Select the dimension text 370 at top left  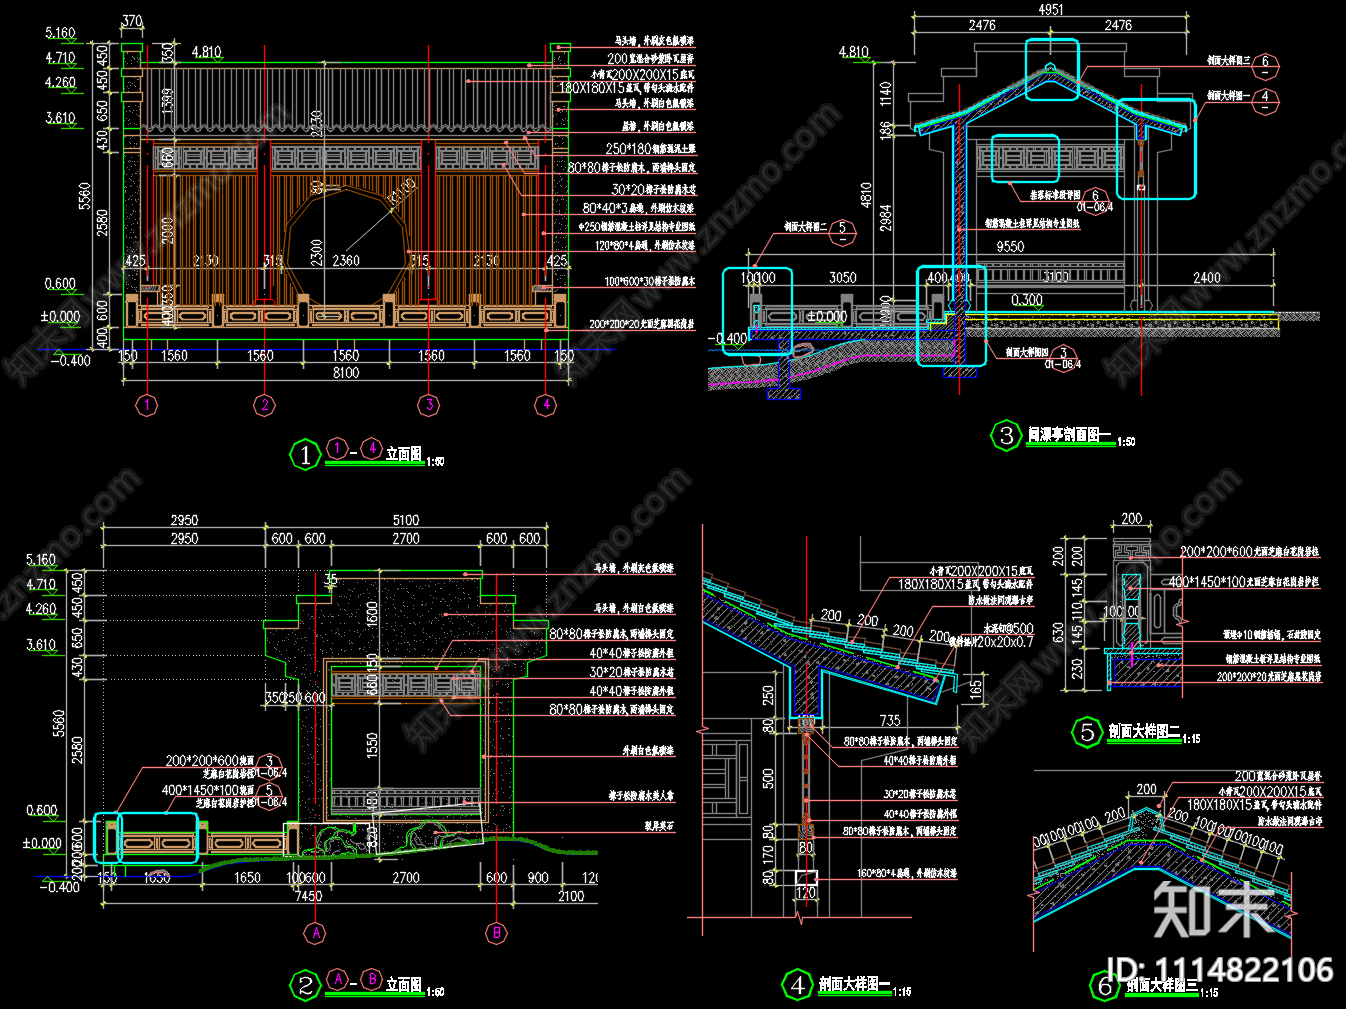click(x=131, y=21)
